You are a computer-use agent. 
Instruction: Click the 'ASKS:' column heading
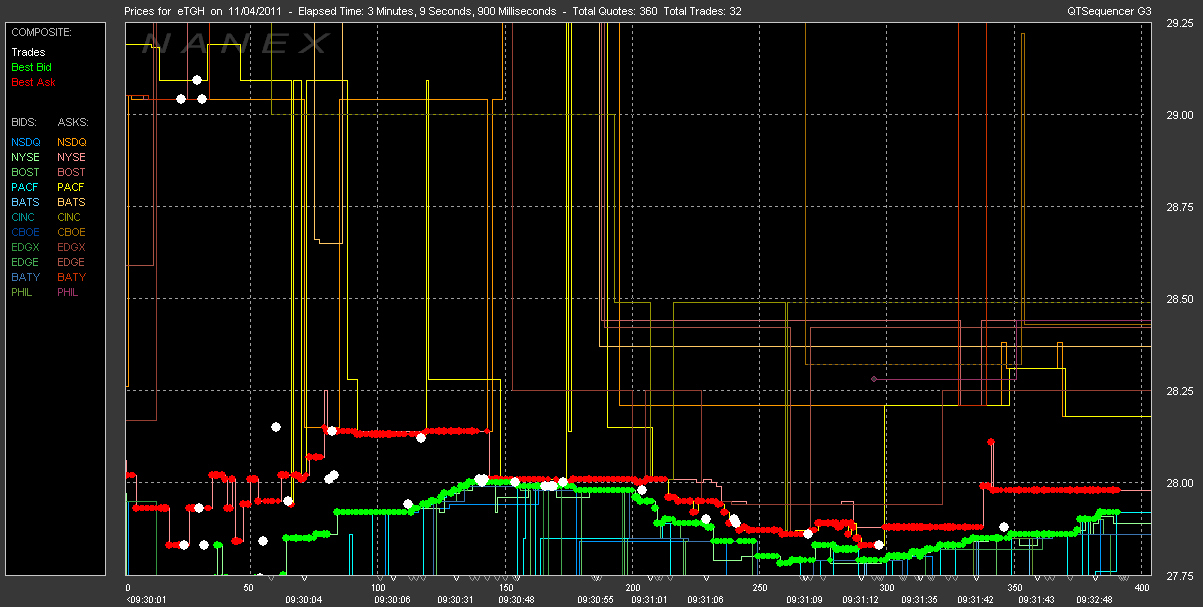point(72,122)
